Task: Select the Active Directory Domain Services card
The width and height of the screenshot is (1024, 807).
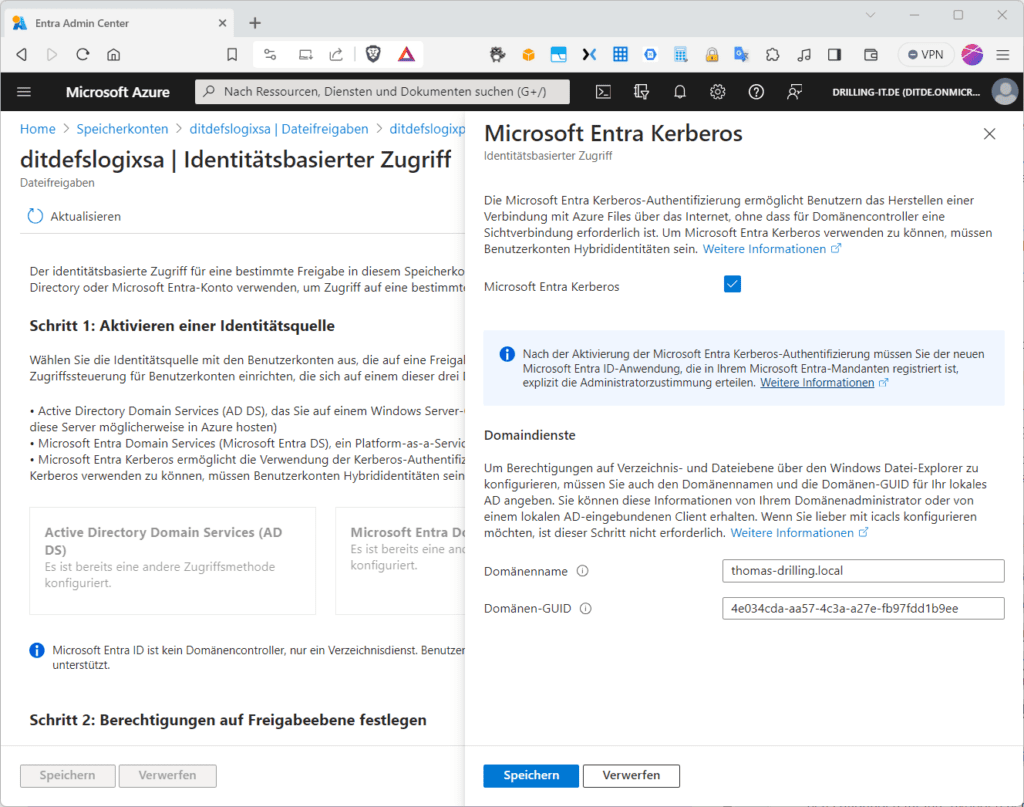Action: pyautogui.click(x=172, y=561)
